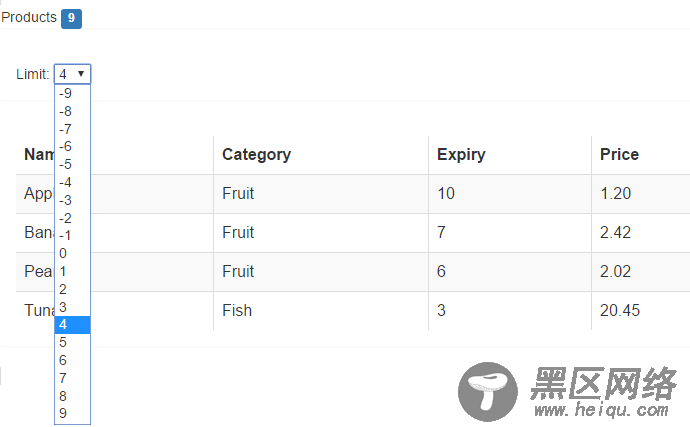
Task: Choose option -5 from the dropdown
Action: 72,164
